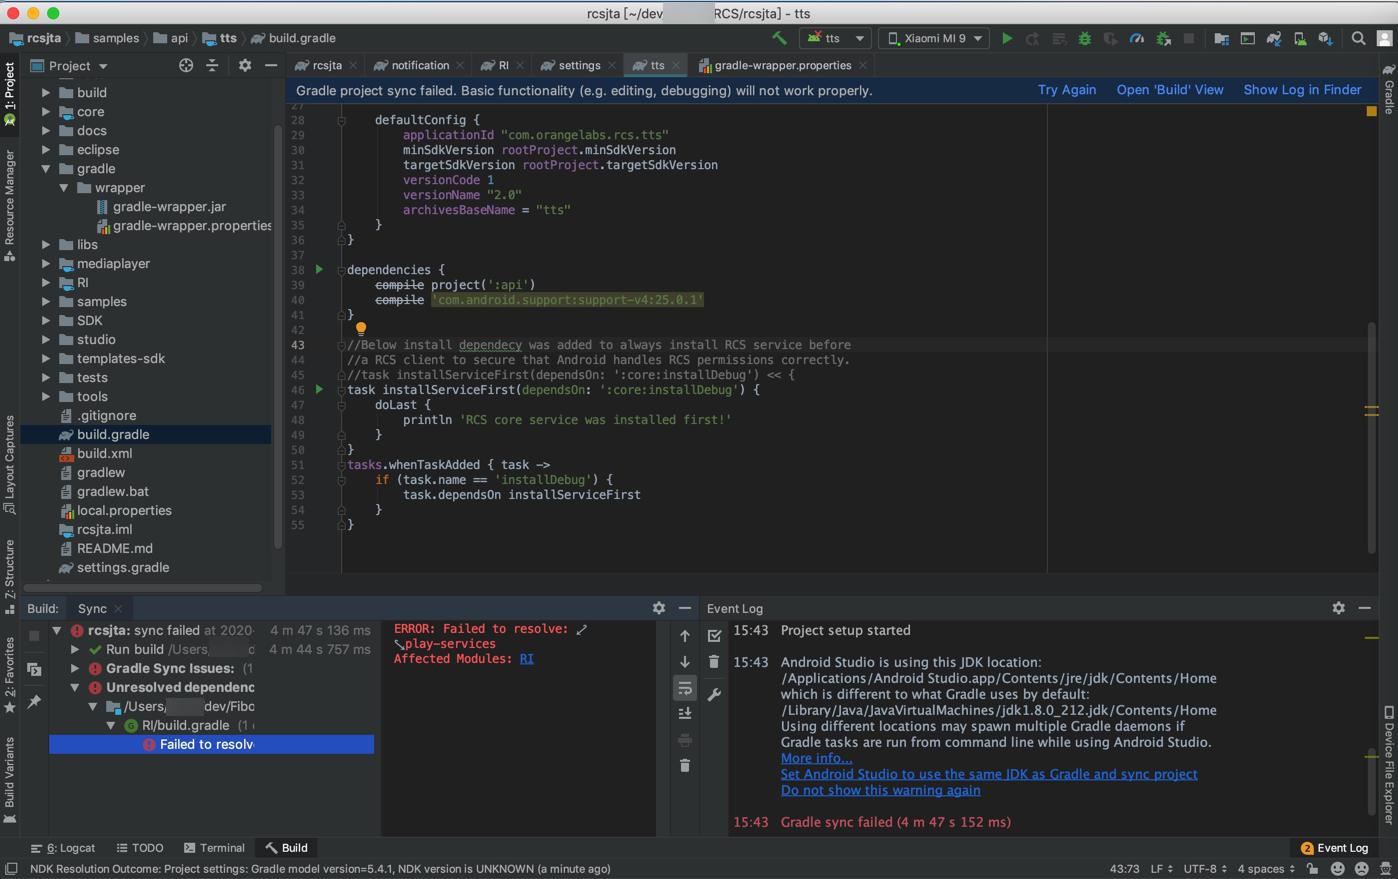Open Xiaomi MI 9 device dropdown
Screen dimensions: 1398x879
tap(935, 38)
